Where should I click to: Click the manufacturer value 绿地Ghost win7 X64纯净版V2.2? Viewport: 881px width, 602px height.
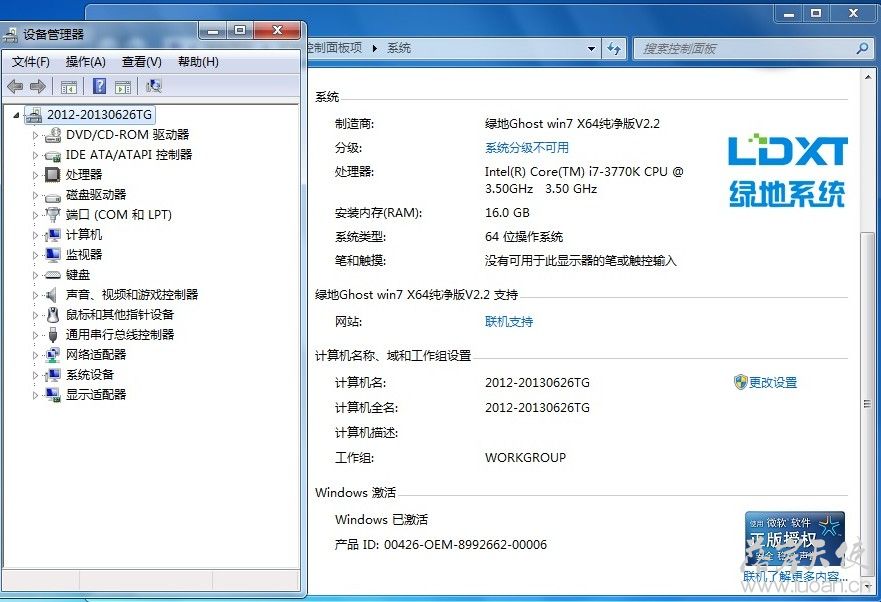(572, 124)
